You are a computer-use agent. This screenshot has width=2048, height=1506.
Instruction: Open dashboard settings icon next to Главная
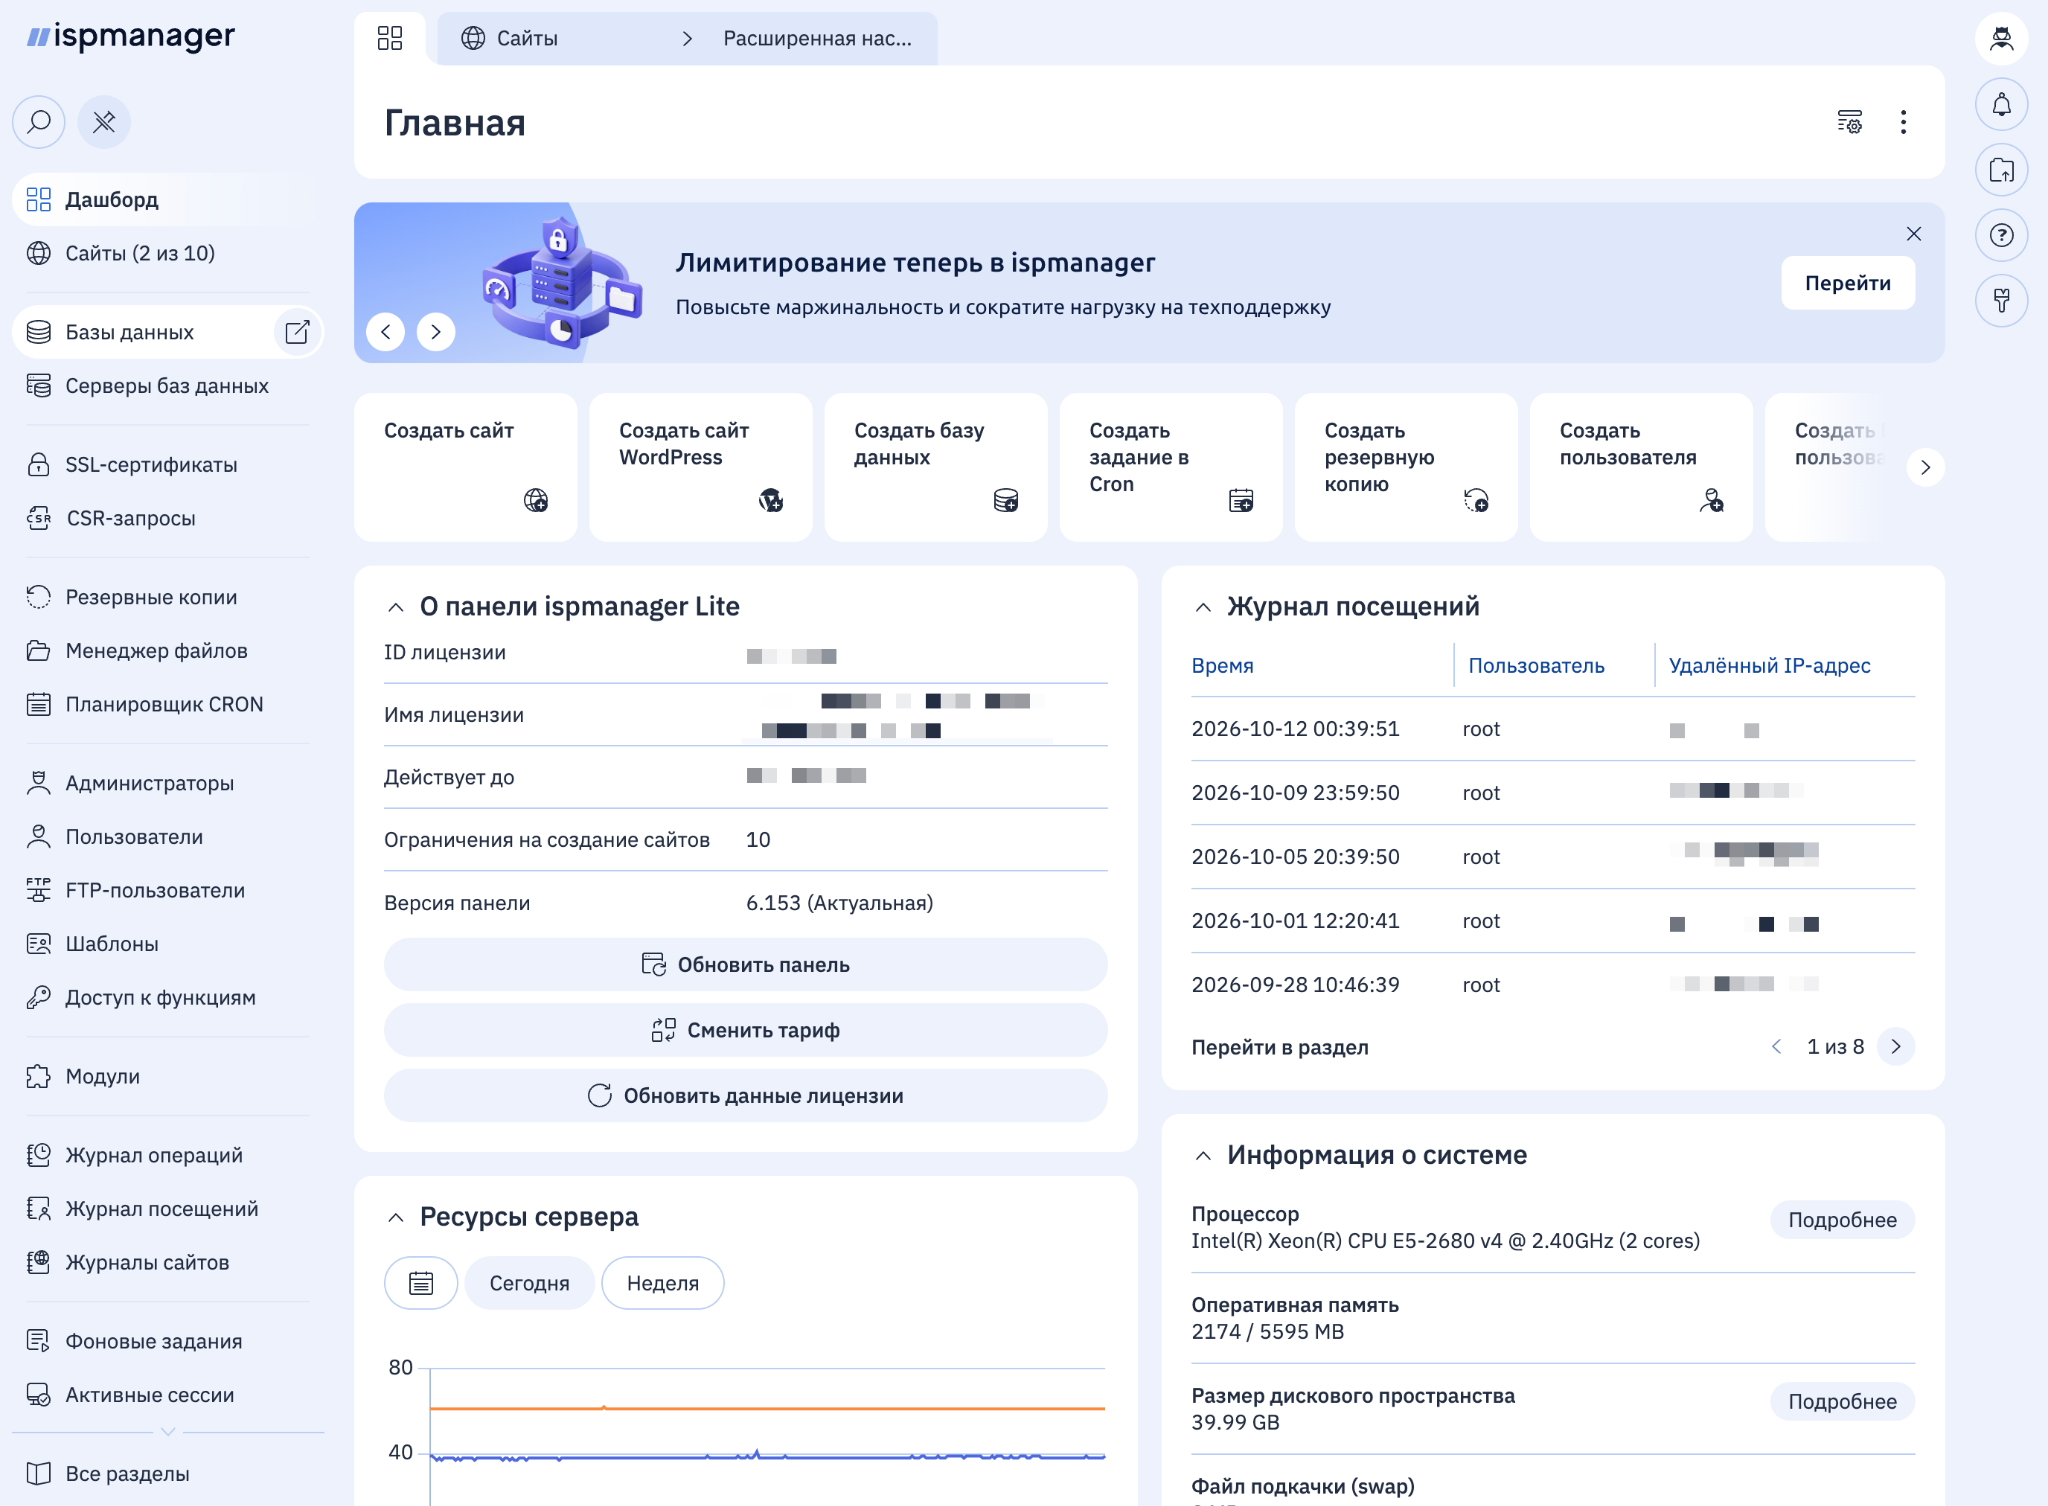(x=1850, y=122)
